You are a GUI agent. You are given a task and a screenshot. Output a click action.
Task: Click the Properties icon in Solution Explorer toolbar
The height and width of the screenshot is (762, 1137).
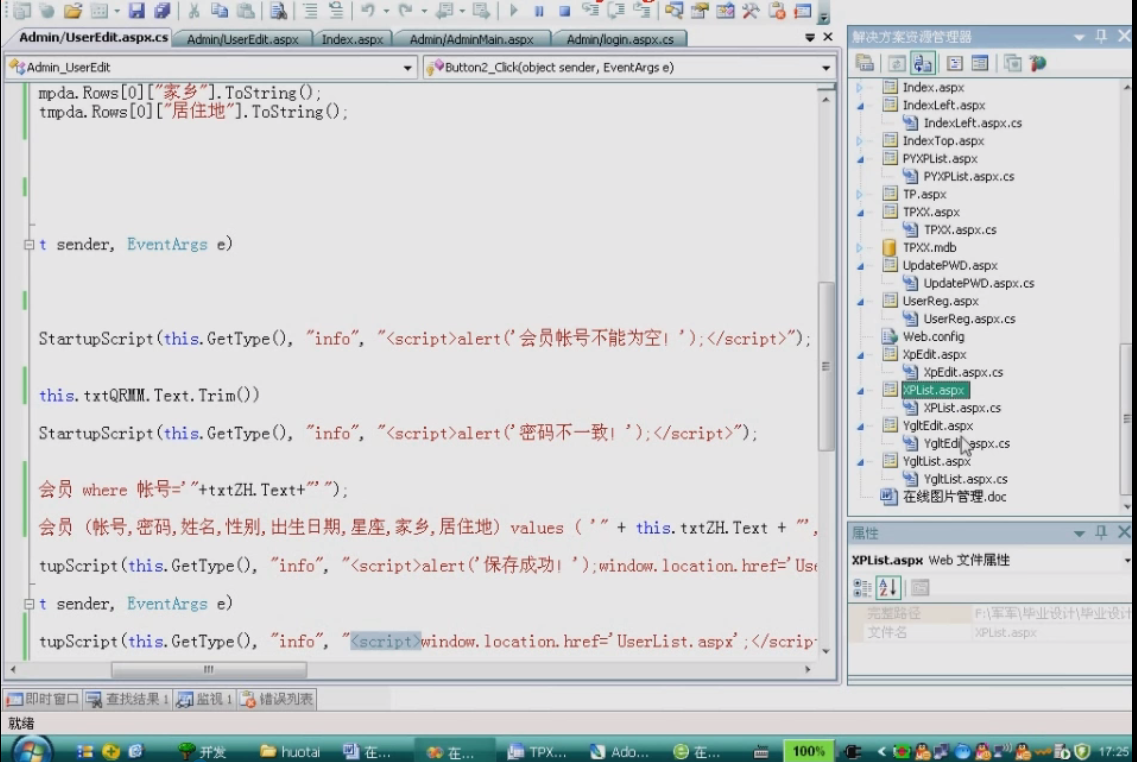point(864,63)
